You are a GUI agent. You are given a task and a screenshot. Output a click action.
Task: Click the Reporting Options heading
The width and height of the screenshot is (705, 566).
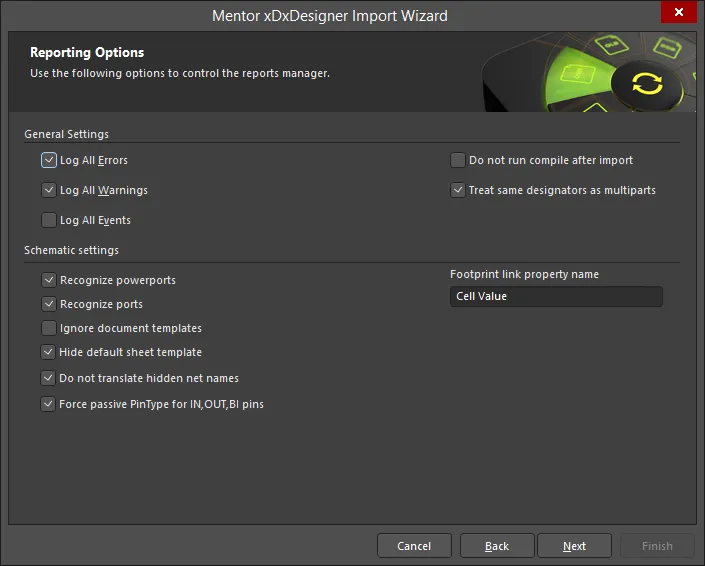(87, 53)
